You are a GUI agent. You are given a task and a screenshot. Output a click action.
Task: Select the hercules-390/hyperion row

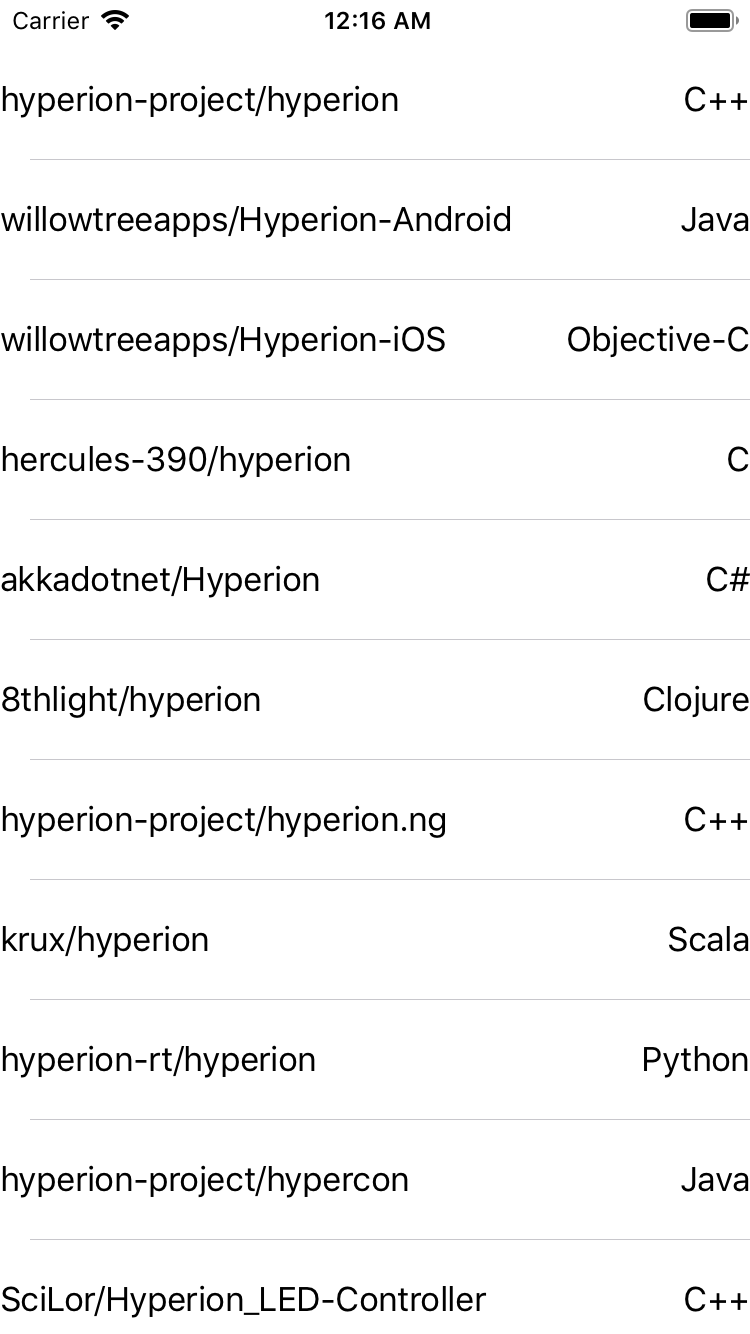click(176, 459)
